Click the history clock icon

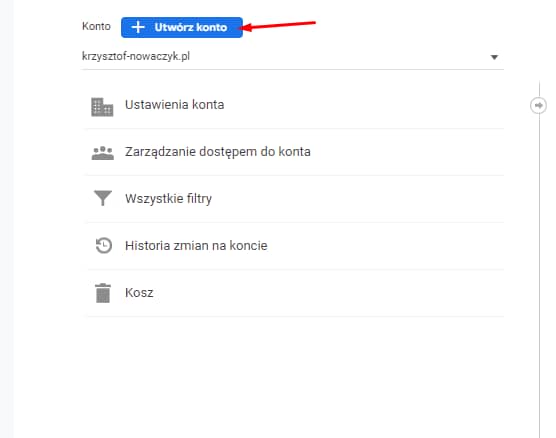click(104, 245)
